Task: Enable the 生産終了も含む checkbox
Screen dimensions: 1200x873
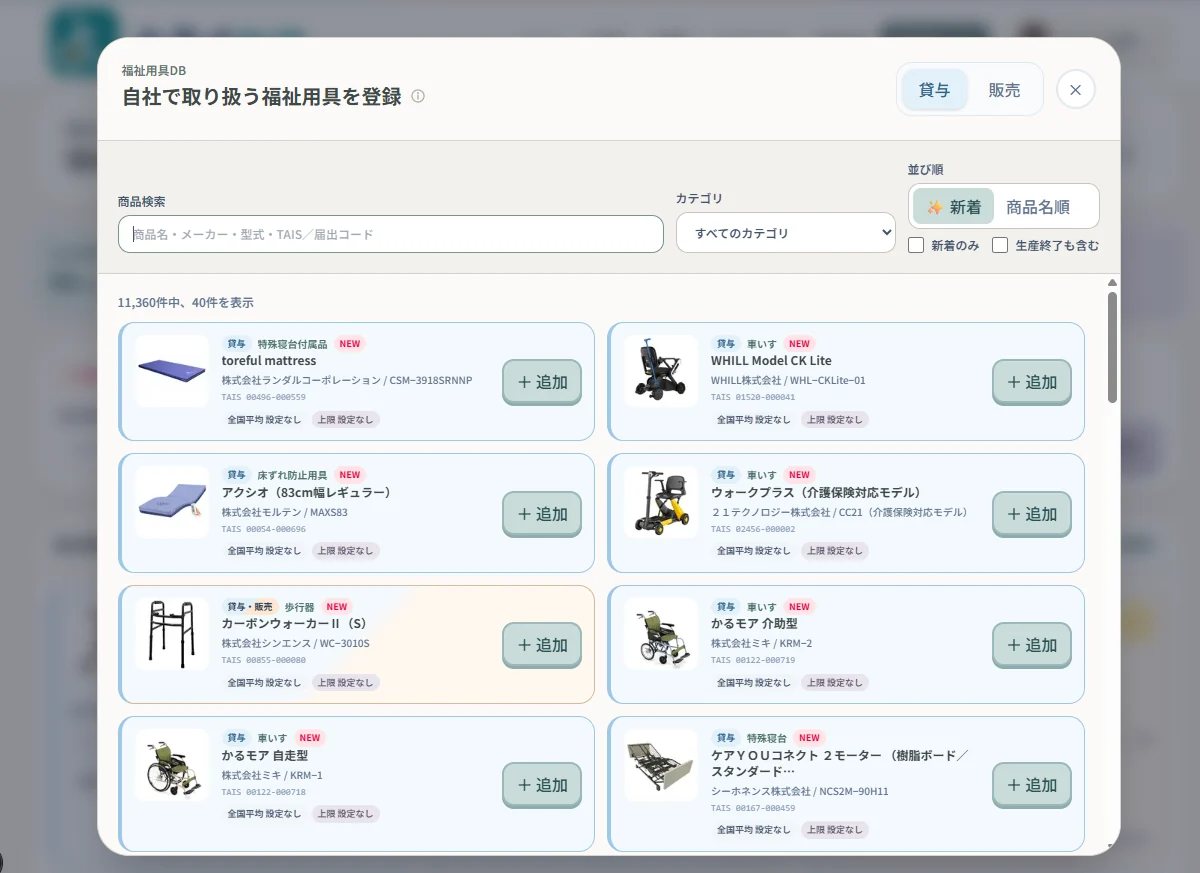Action: [1000, 245]
